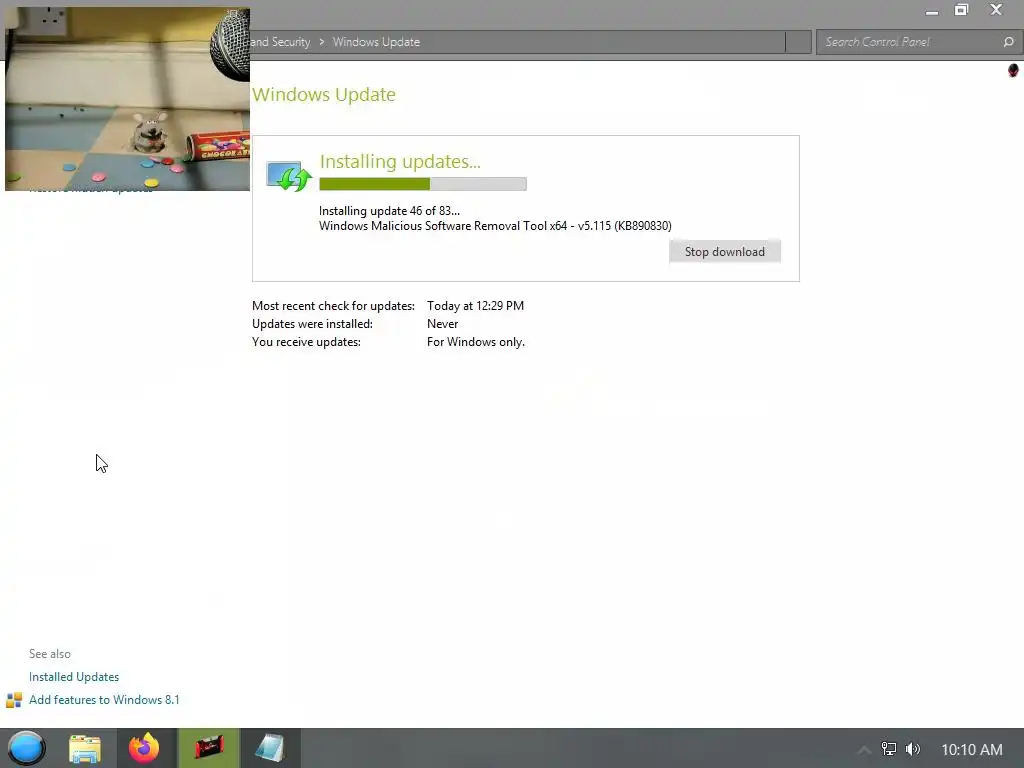
Task: Open the 10:10 AM clock
Action: click(x=972, y=750)
